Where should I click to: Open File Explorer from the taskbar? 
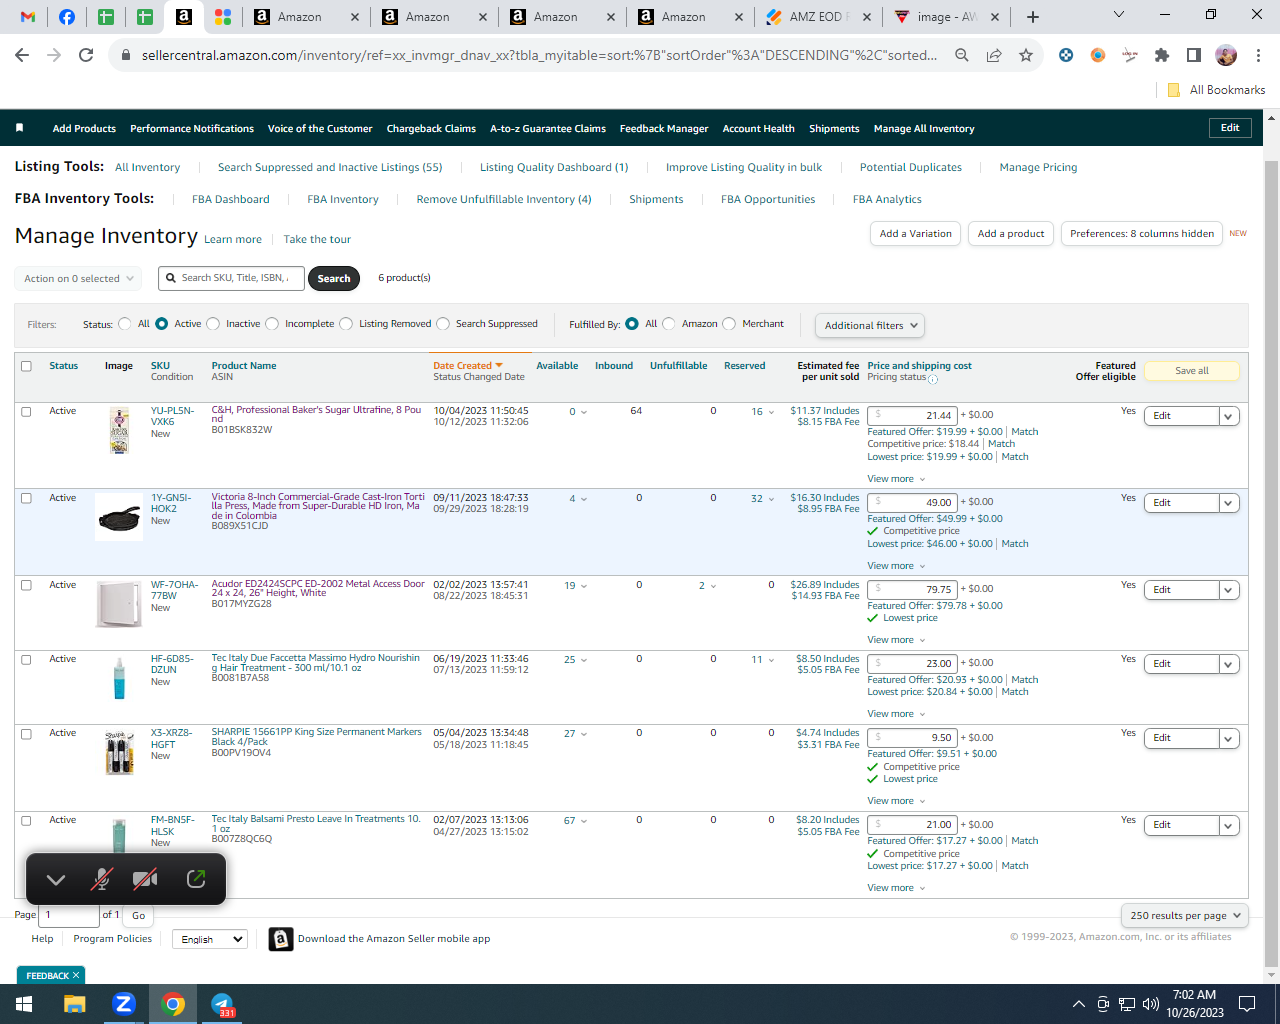[75, 1004]
